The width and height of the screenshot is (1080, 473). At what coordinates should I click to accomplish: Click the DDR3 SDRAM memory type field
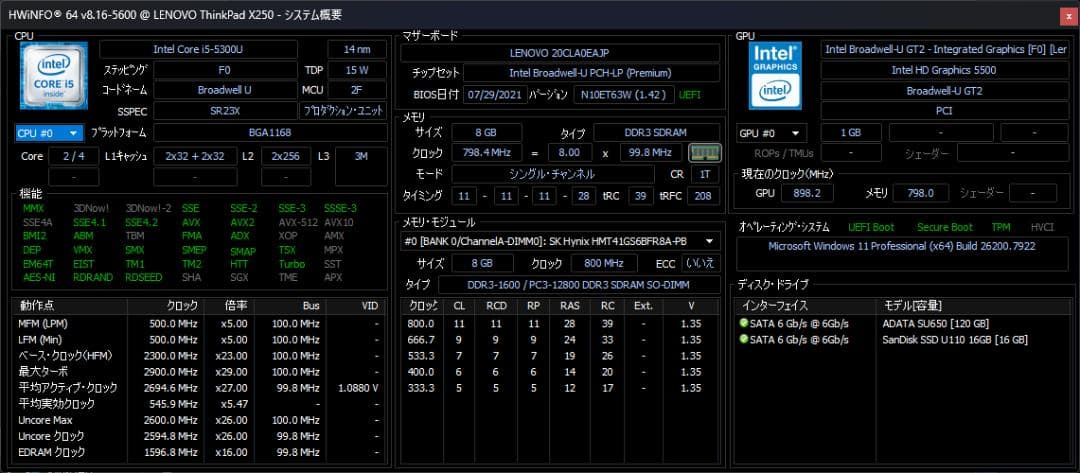coord(657,133)
